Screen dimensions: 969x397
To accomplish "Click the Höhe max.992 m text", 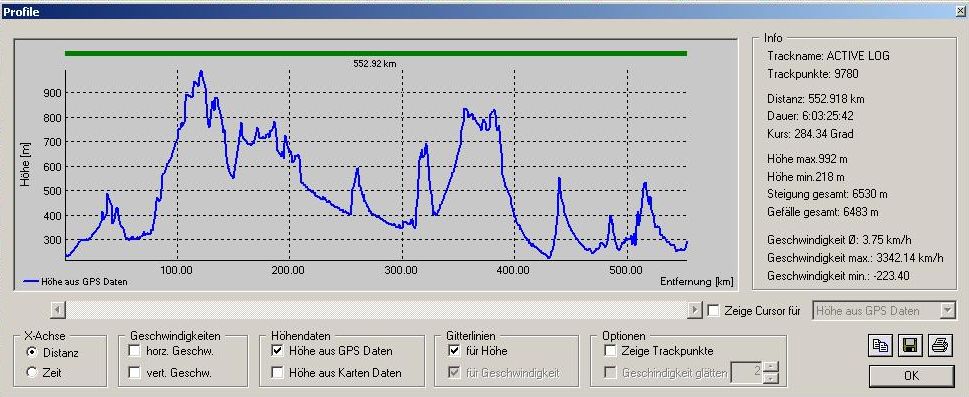I will coord(806,160).
